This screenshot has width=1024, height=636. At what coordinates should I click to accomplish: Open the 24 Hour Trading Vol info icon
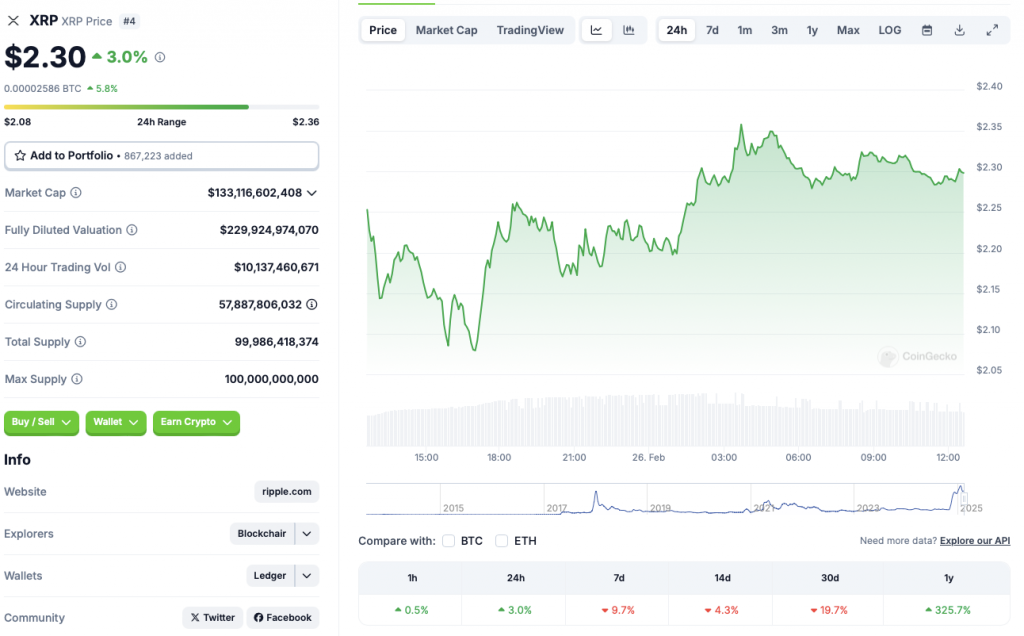tap(121, 267)
